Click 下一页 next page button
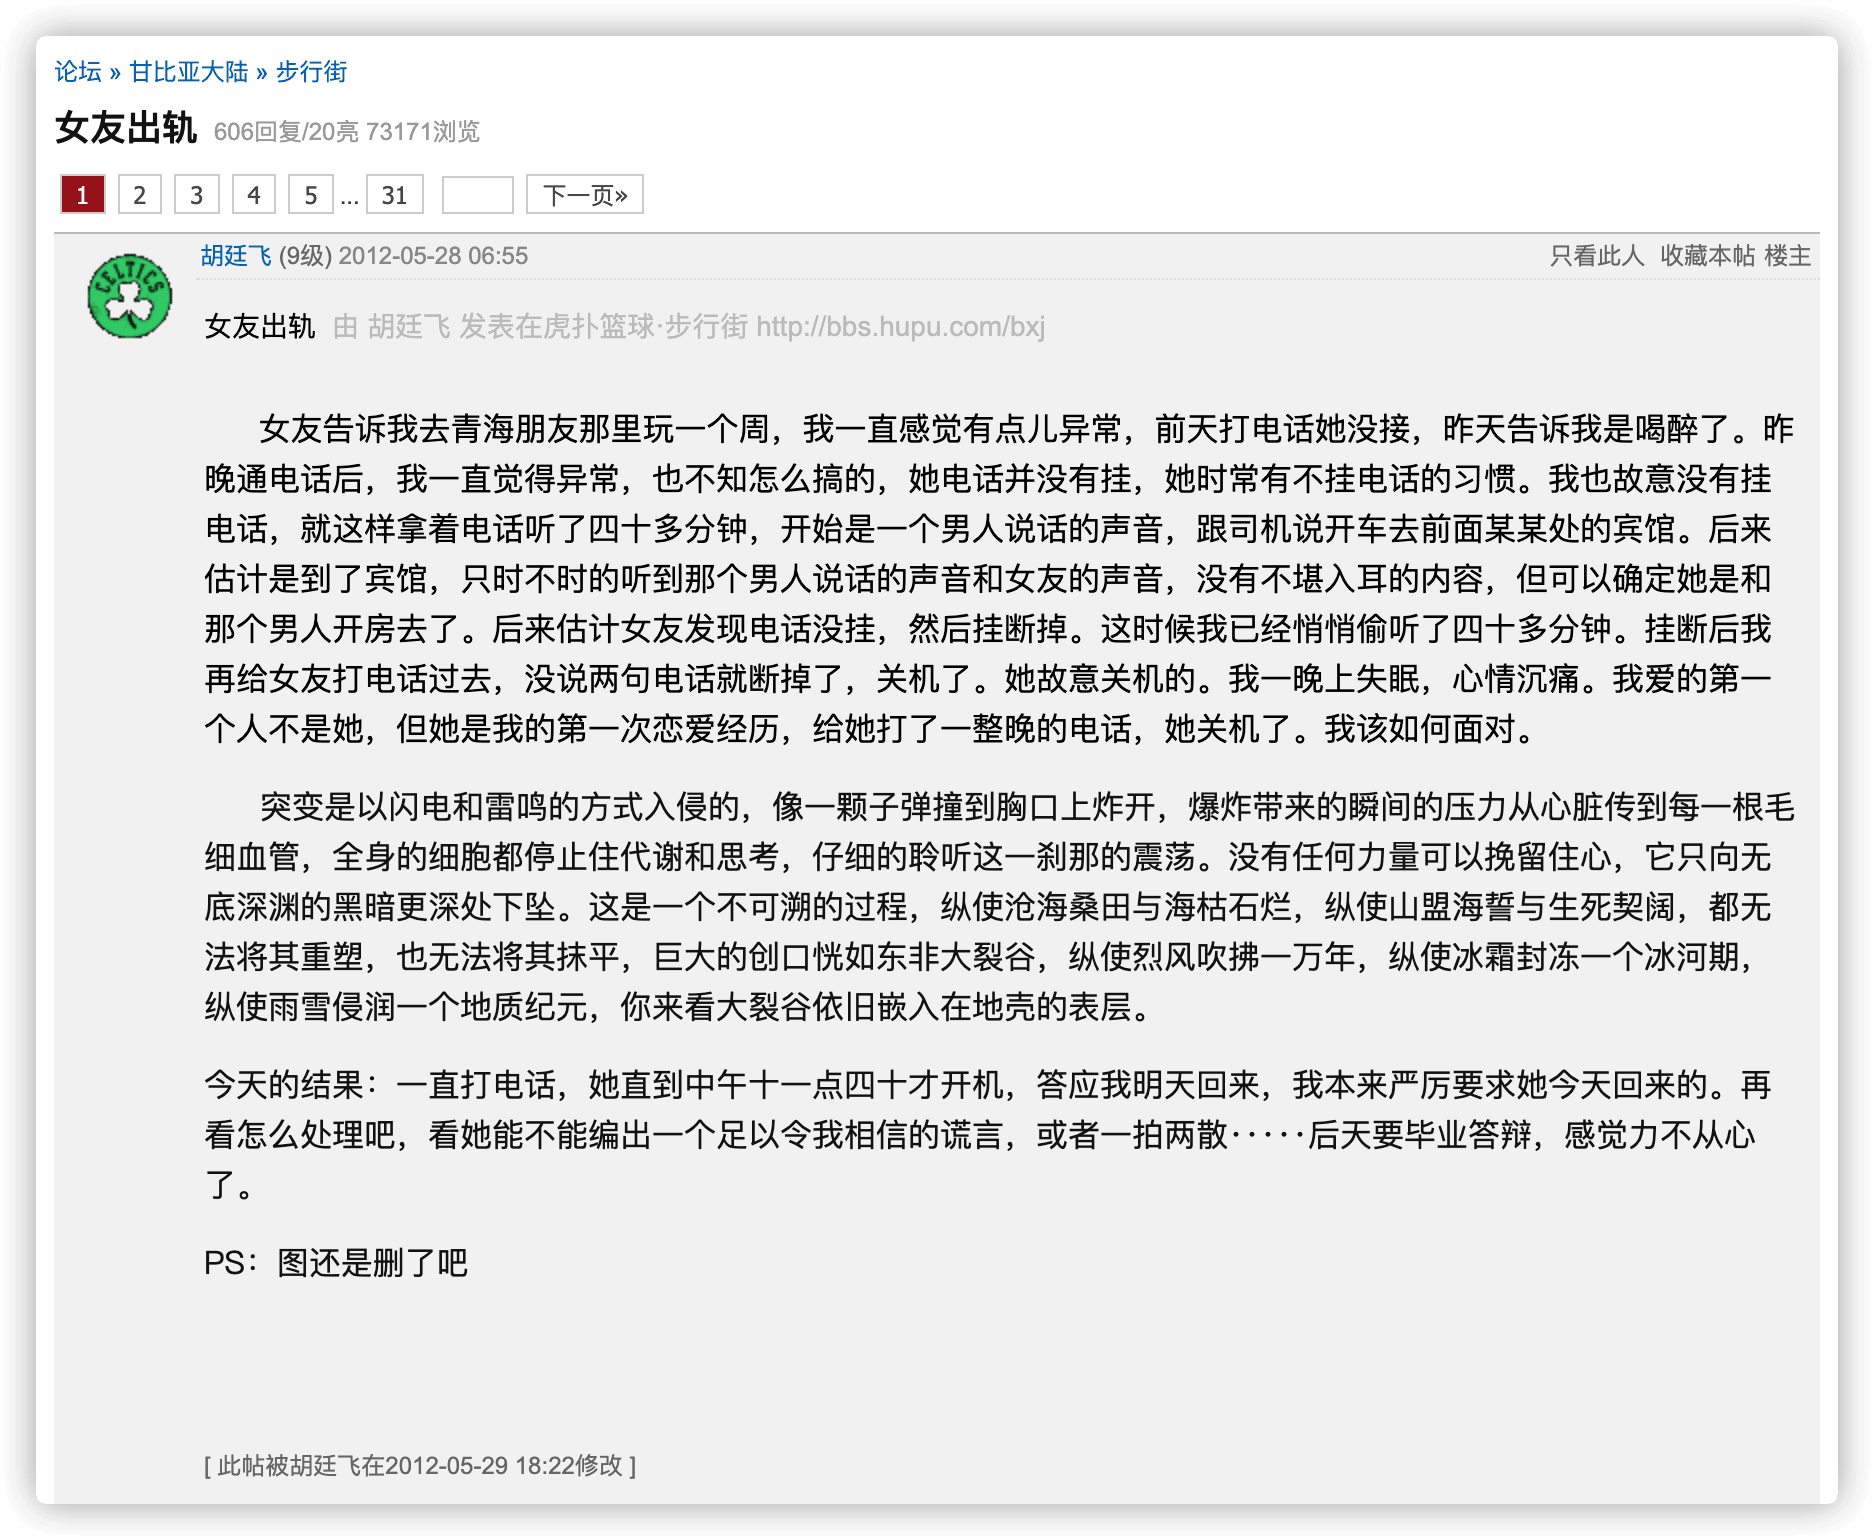The image size is (1874, 1540). pyautogui.click(x=585, y=194)
